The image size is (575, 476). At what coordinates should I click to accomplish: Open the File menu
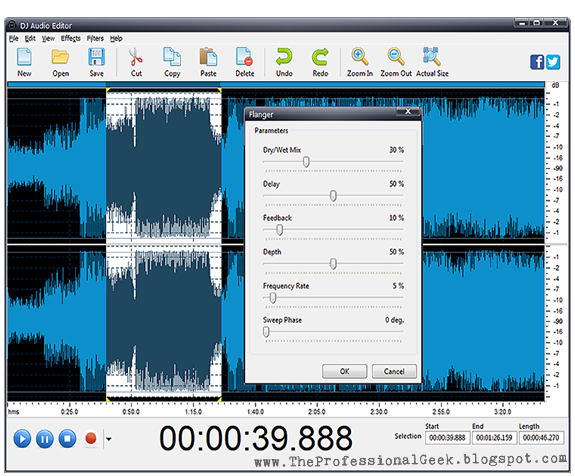pyautogui.click(x=14, y=39)
